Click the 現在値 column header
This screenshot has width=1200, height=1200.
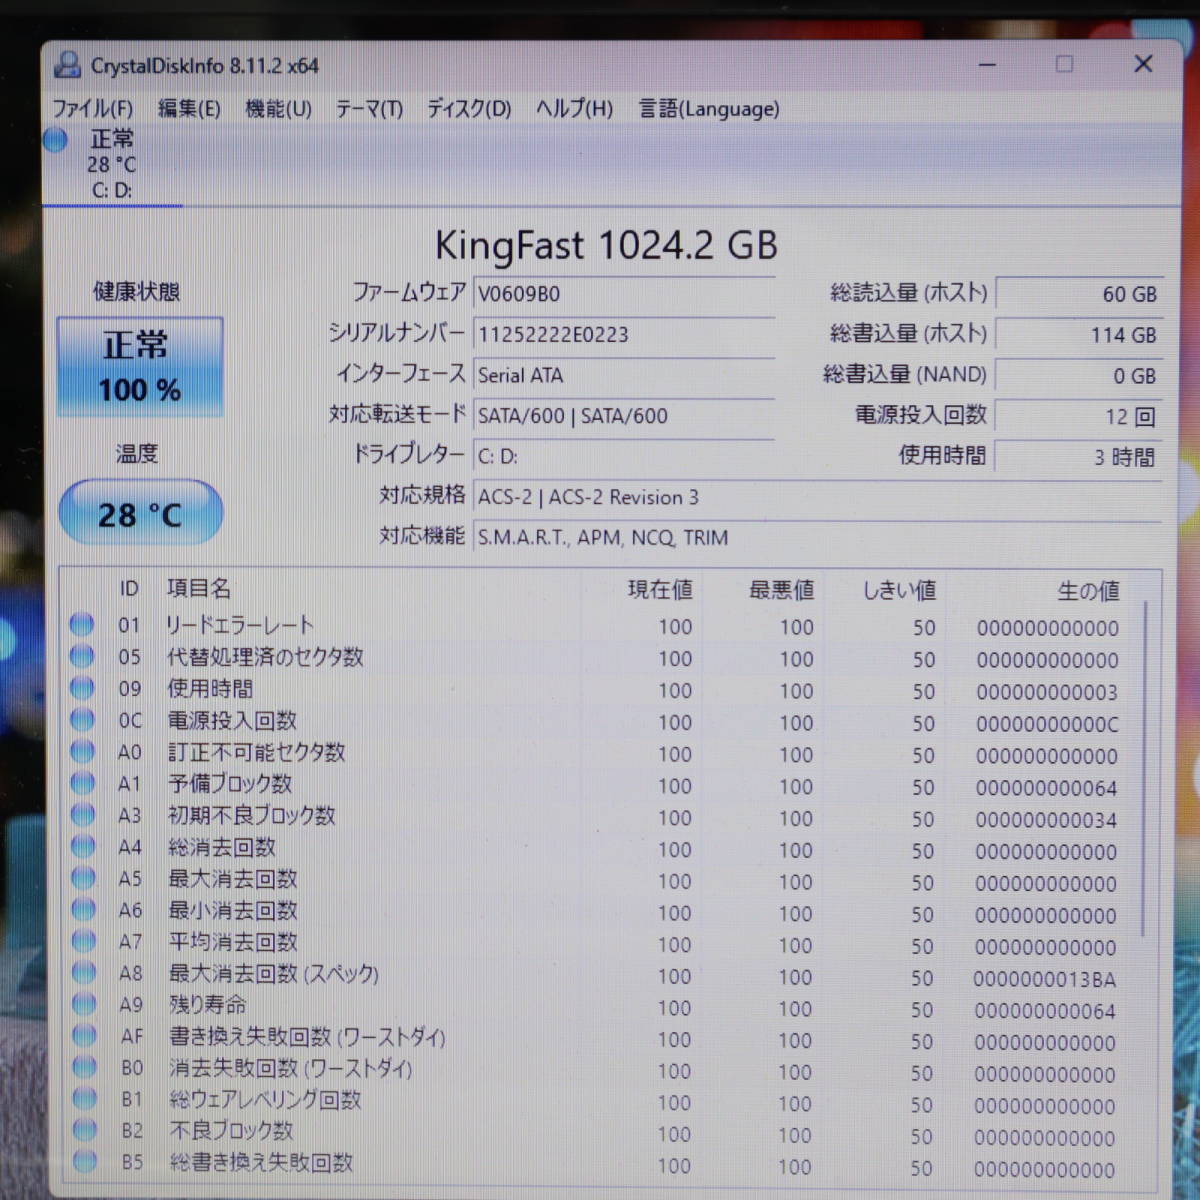tap(660, 590)
